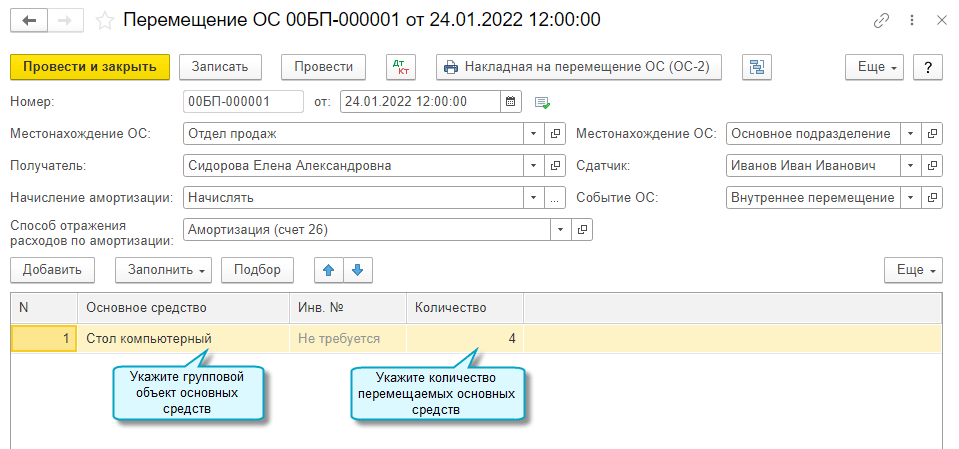The height and width of the screenshot is (449, 959).
Task: Click the Записать button
Action: pos(220,67)
